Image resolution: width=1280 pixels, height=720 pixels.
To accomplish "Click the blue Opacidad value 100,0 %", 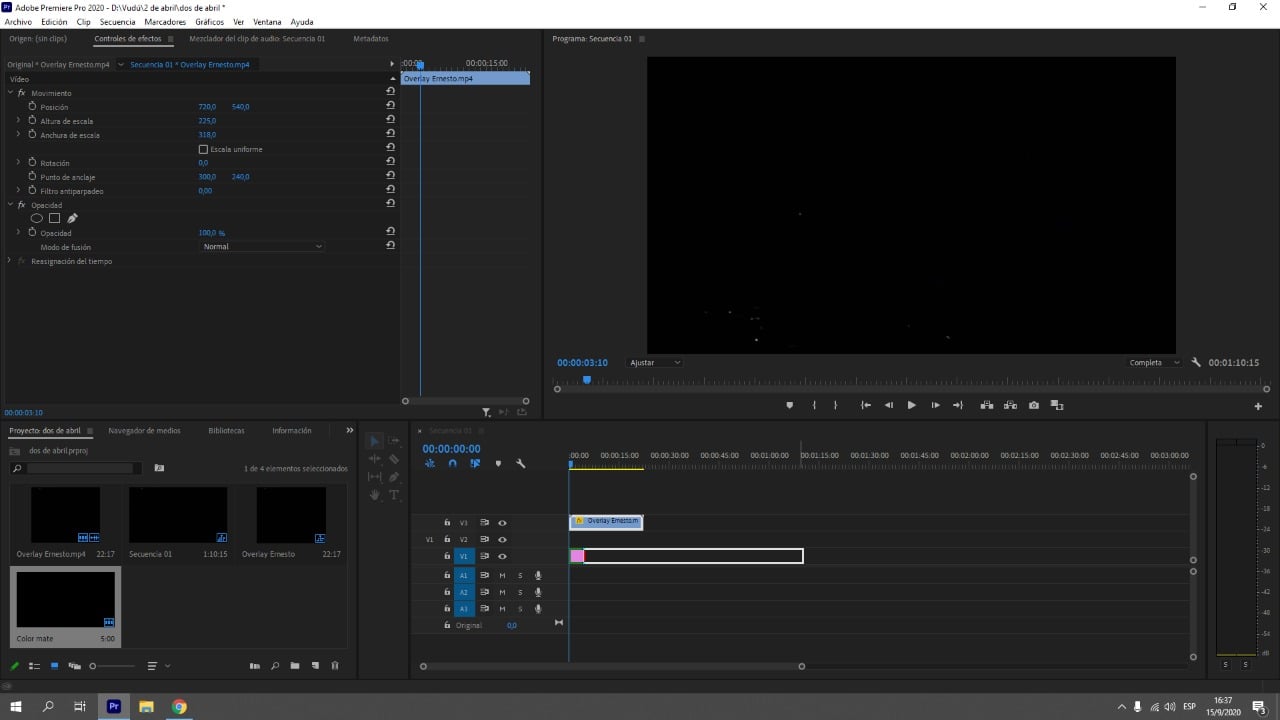I will coord(209,232).
